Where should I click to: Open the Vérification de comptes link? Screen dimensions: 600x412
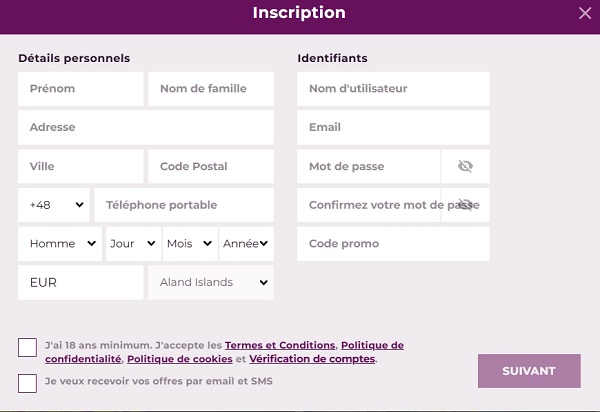pyautogui.click(x=312, y=359)
